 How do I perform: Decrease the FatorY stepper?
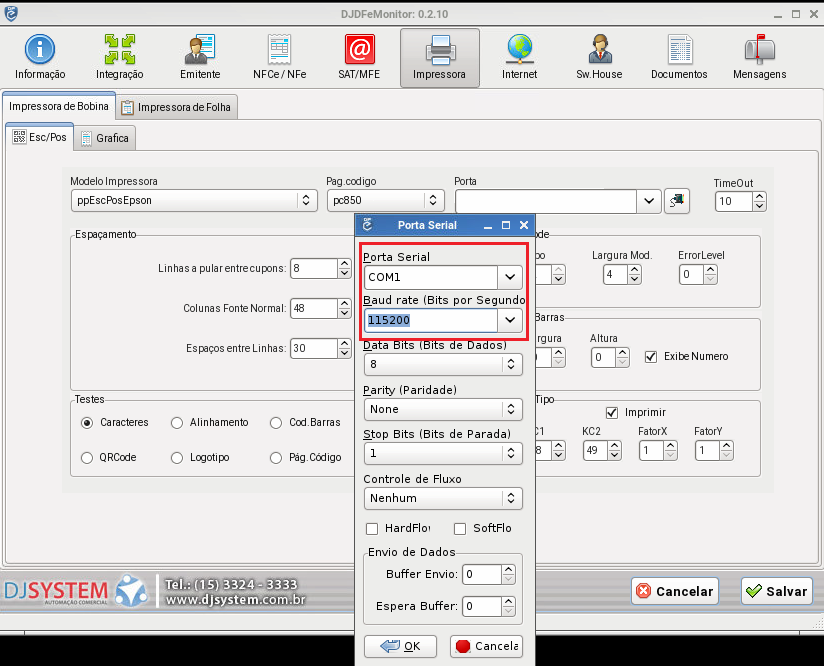tap(727, 455)
